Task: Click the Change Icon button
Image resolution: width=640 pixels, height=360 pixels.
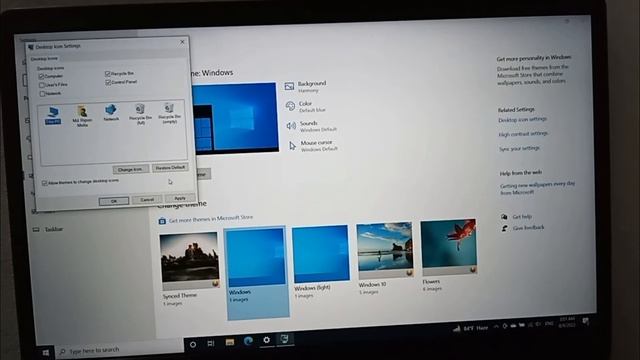Action: coord(130,169)
